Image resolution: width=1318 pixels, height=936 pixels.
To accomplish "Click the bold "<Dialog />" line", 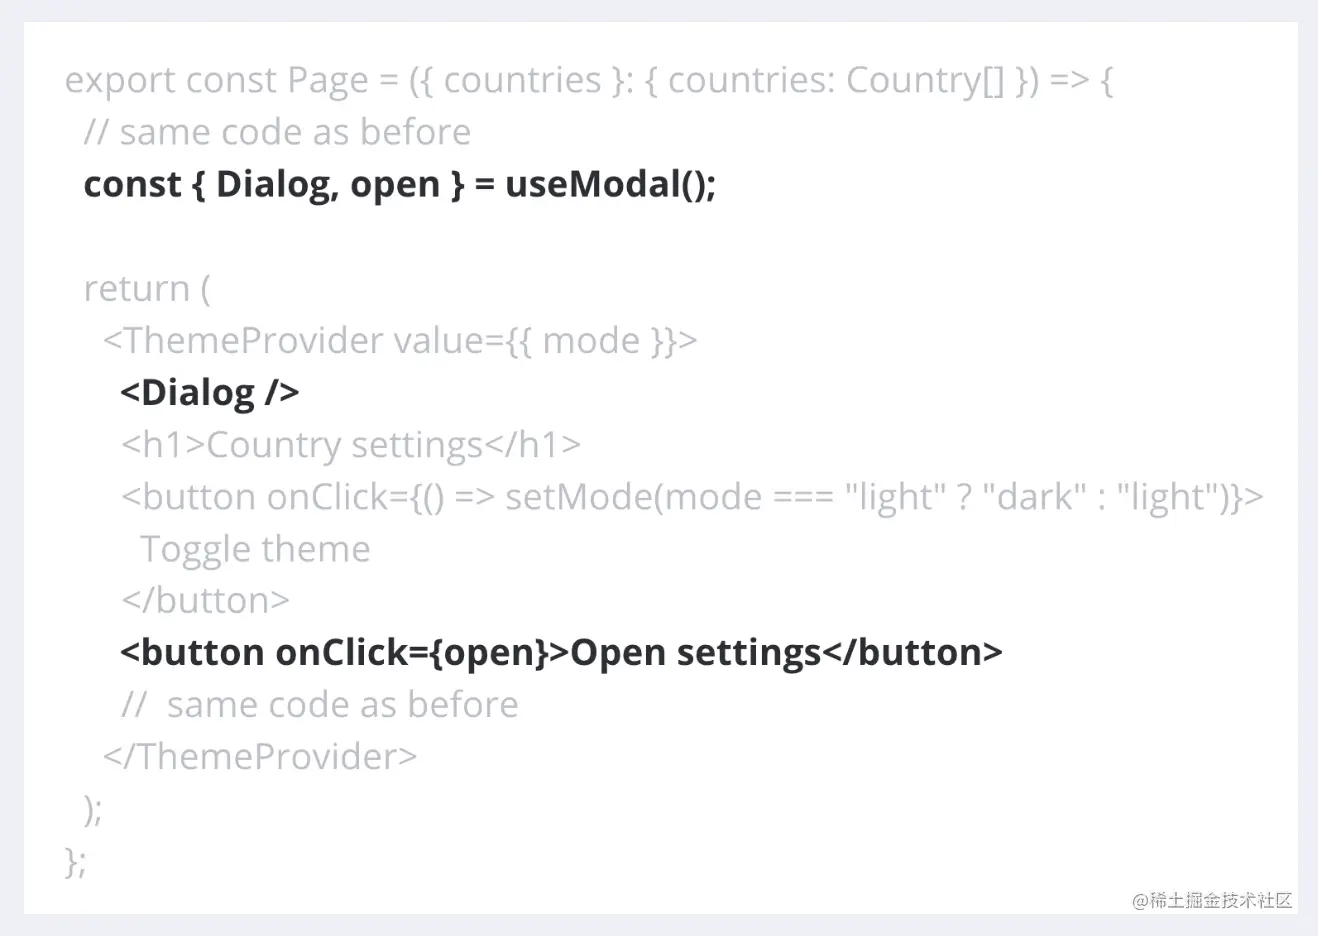I will pos(210,393).
